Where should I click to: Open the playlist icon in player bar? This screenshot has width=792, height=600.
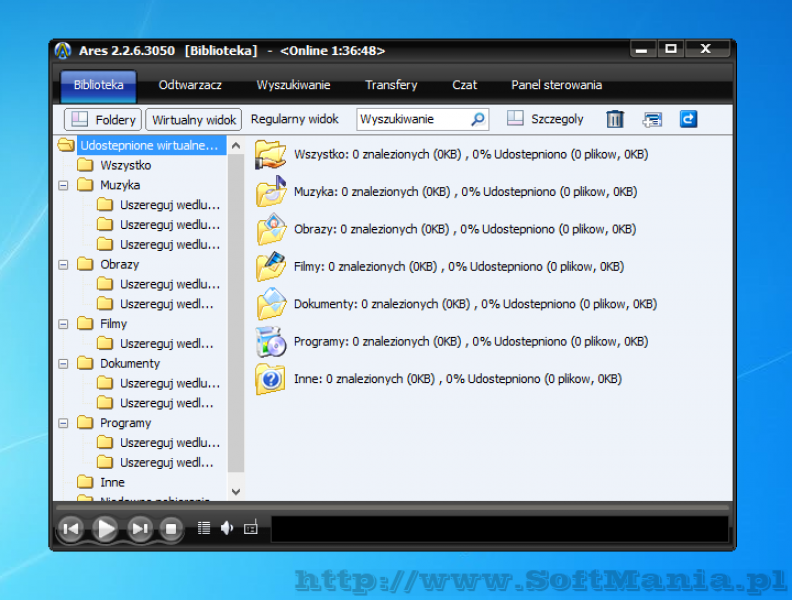pyautogui.click(x=204, y=528)
